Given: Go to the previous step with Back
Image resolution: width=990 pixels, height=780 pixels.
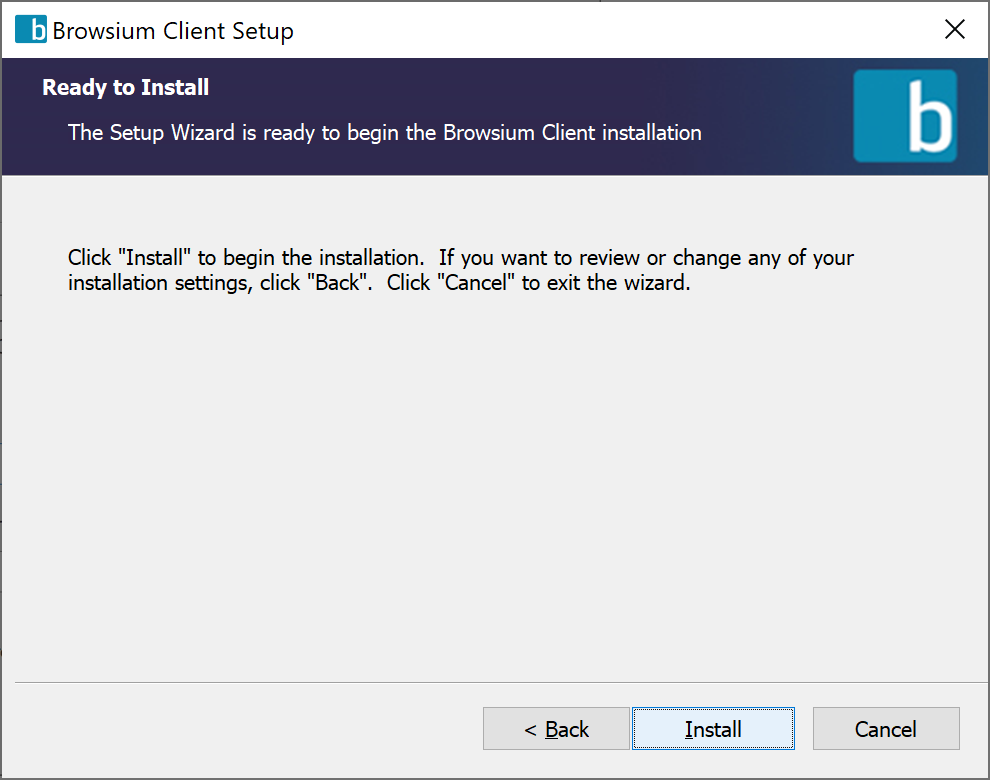Looking at the screenshot, I should pyautogui.click(x=556, y=729).
